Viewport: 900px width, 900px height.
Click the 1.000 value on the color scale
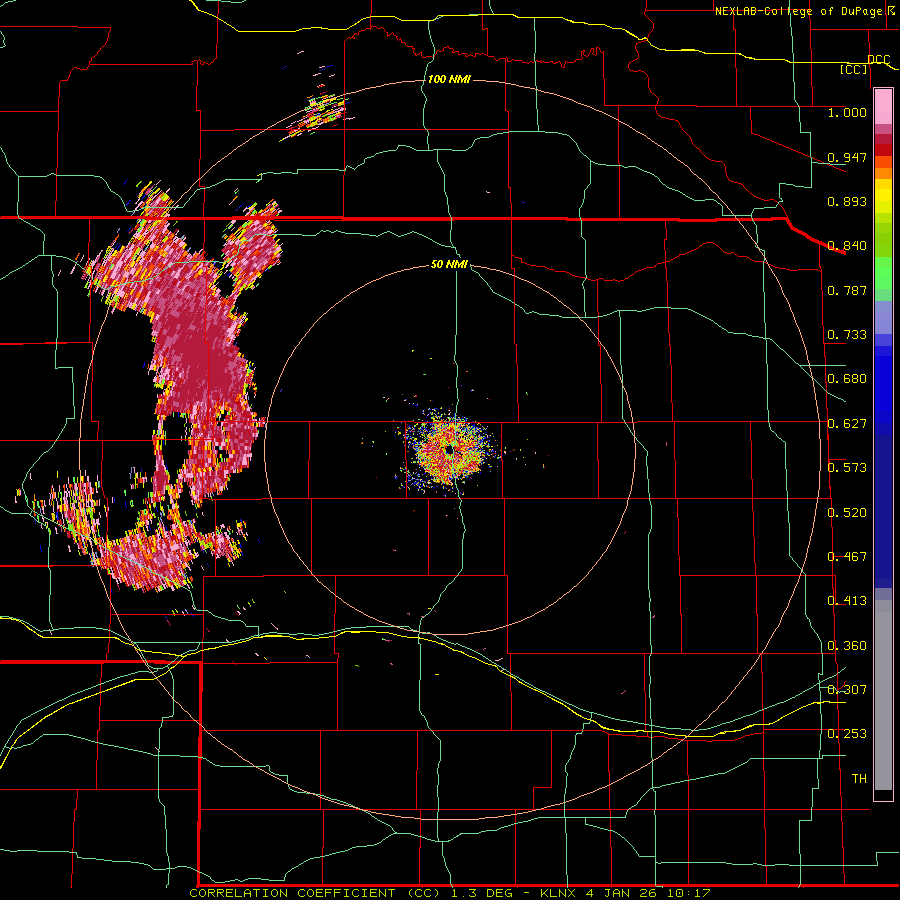point(847,112)
